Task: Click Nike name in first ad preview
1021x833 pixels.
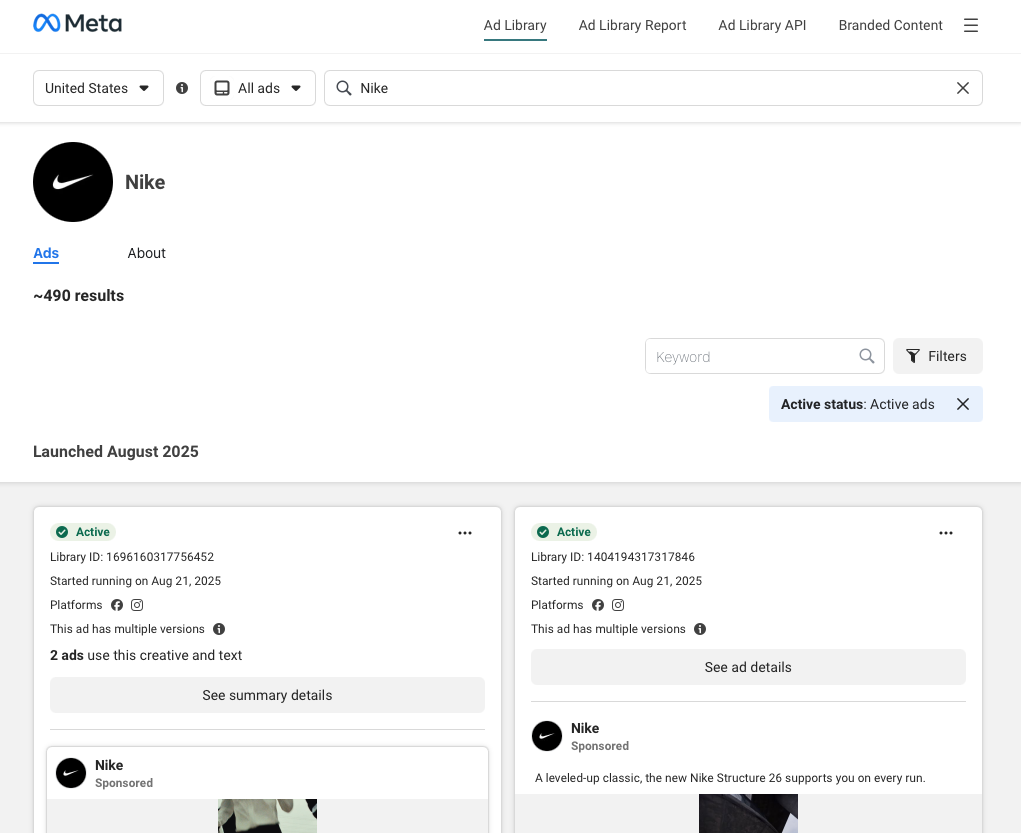Action: coord(109,765)
